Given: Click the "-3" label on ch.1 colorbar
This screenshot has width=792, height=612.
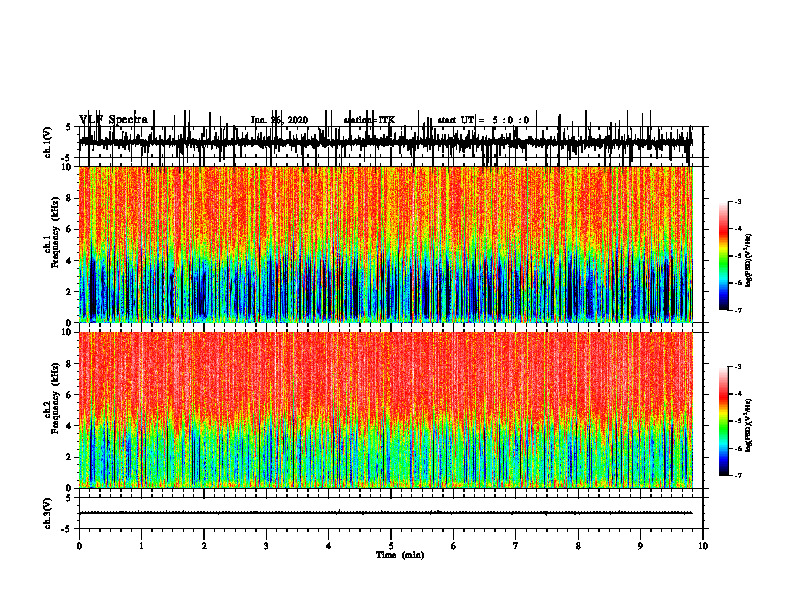Looking at the screenshot, I should click(738, 202).
